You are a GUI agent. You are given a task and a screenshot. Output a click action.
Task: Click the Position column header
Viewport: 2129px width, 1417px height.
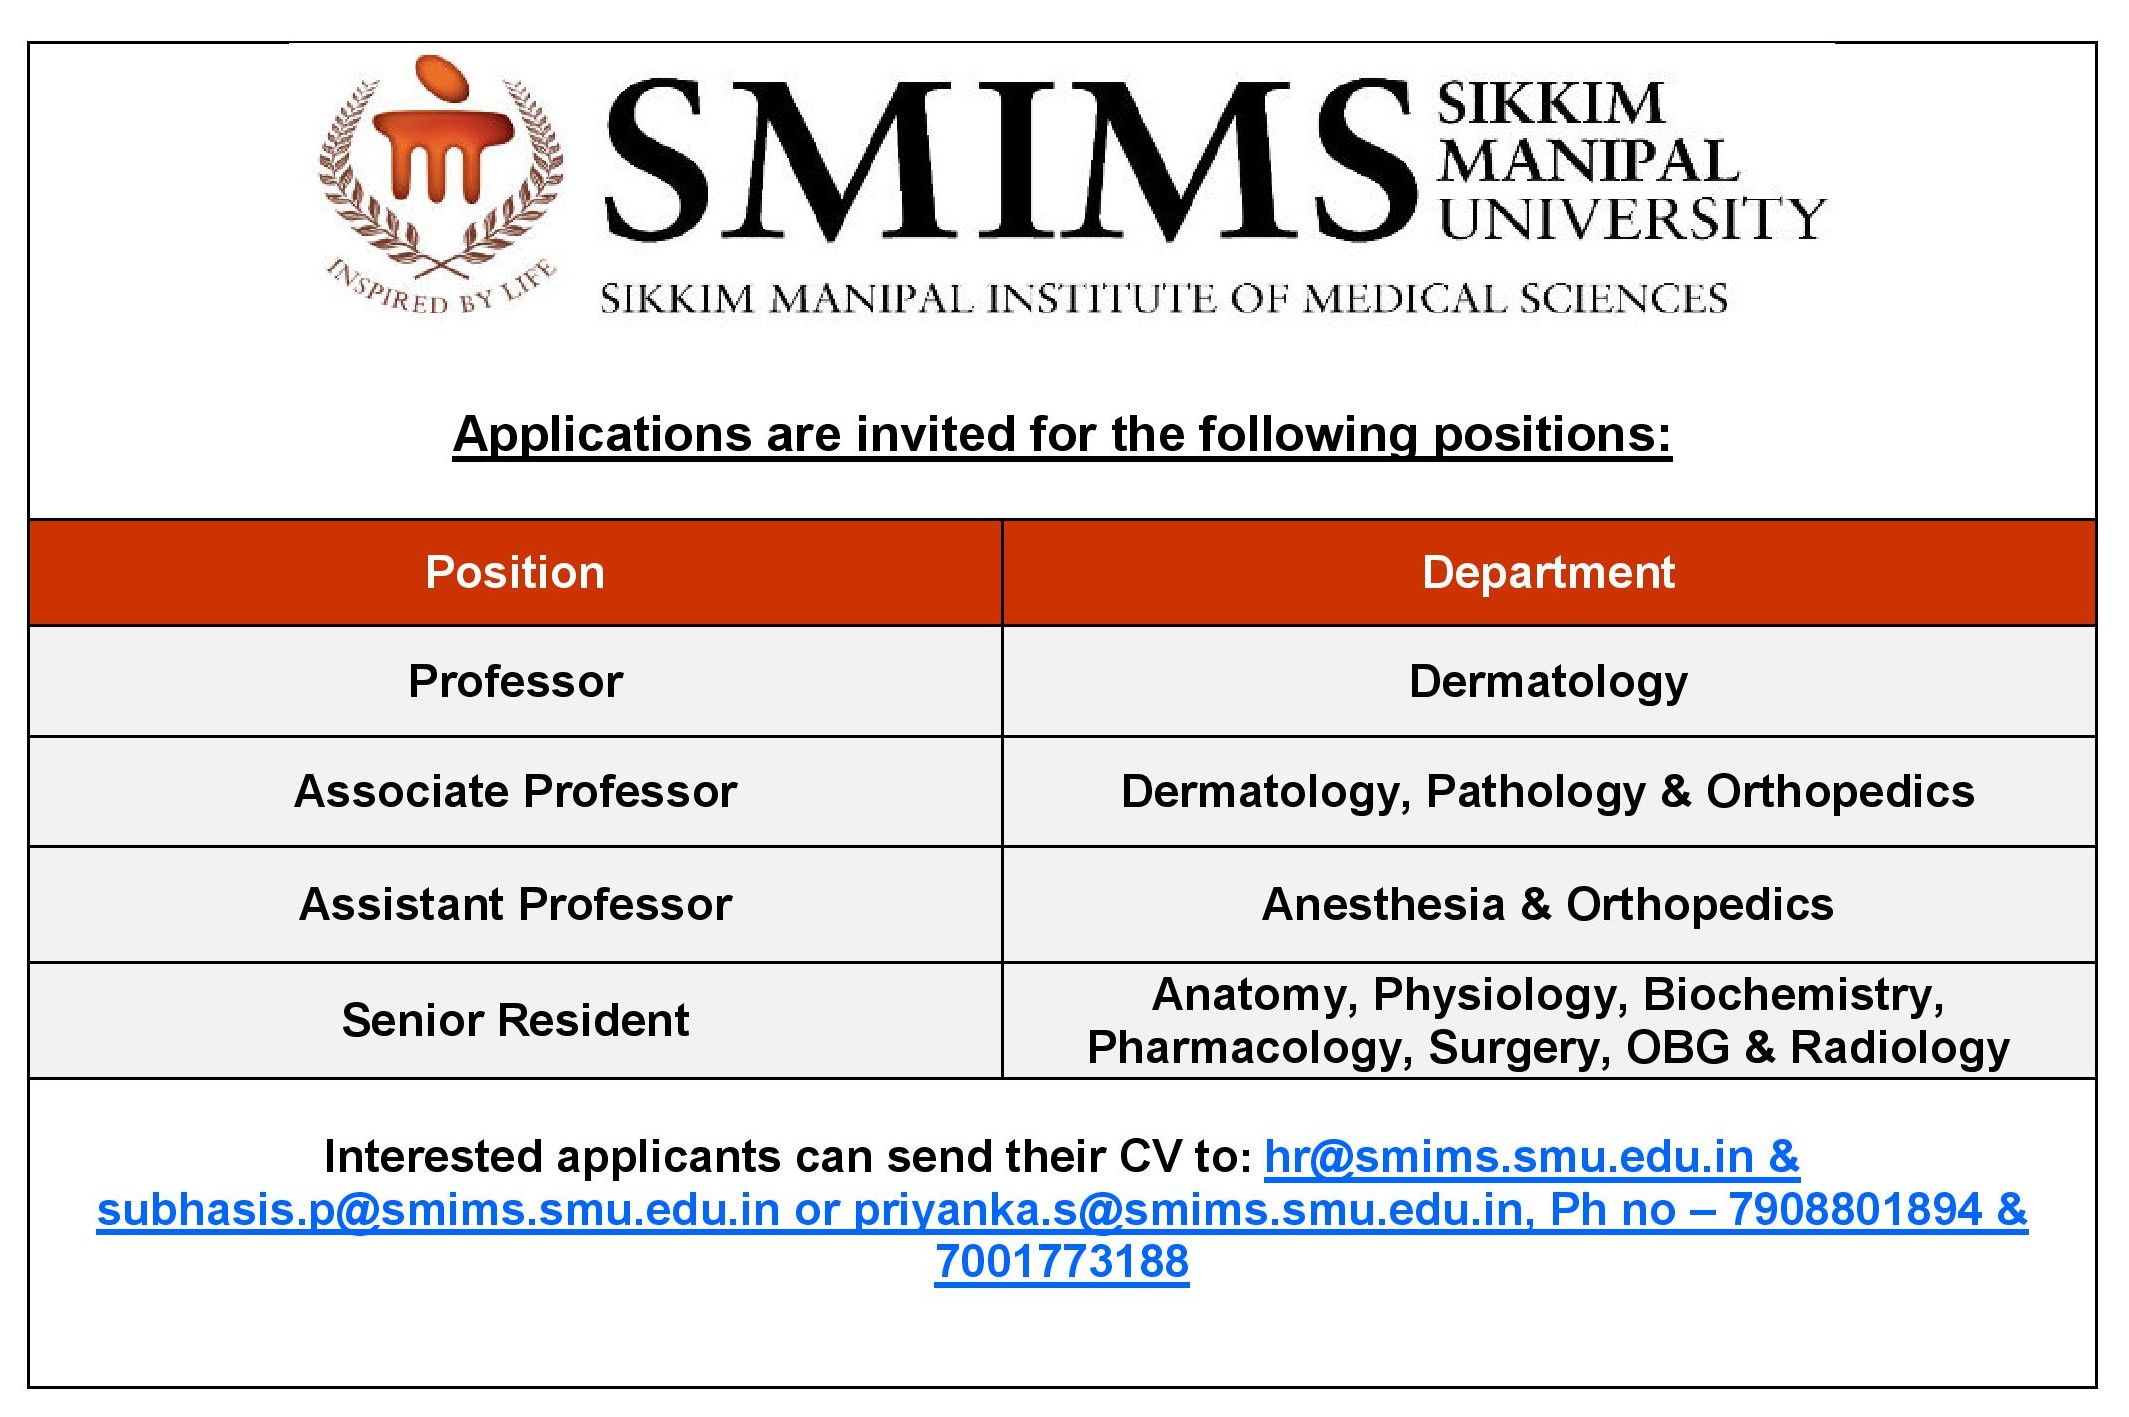pos(515,573)
